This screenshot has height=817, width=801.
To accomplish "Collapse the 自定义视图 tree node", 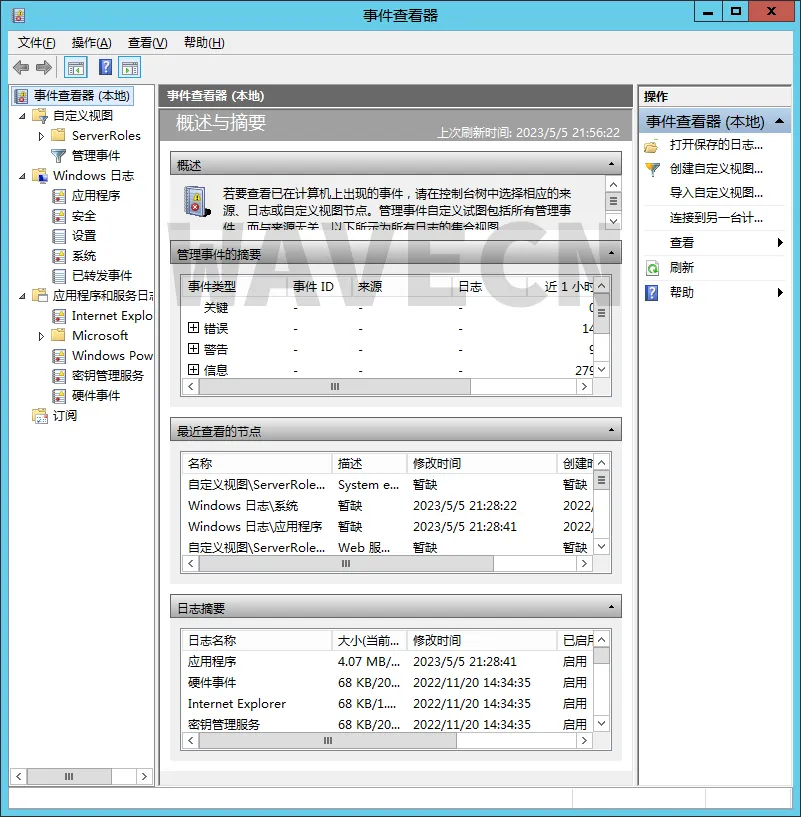I will click(22, 116).
